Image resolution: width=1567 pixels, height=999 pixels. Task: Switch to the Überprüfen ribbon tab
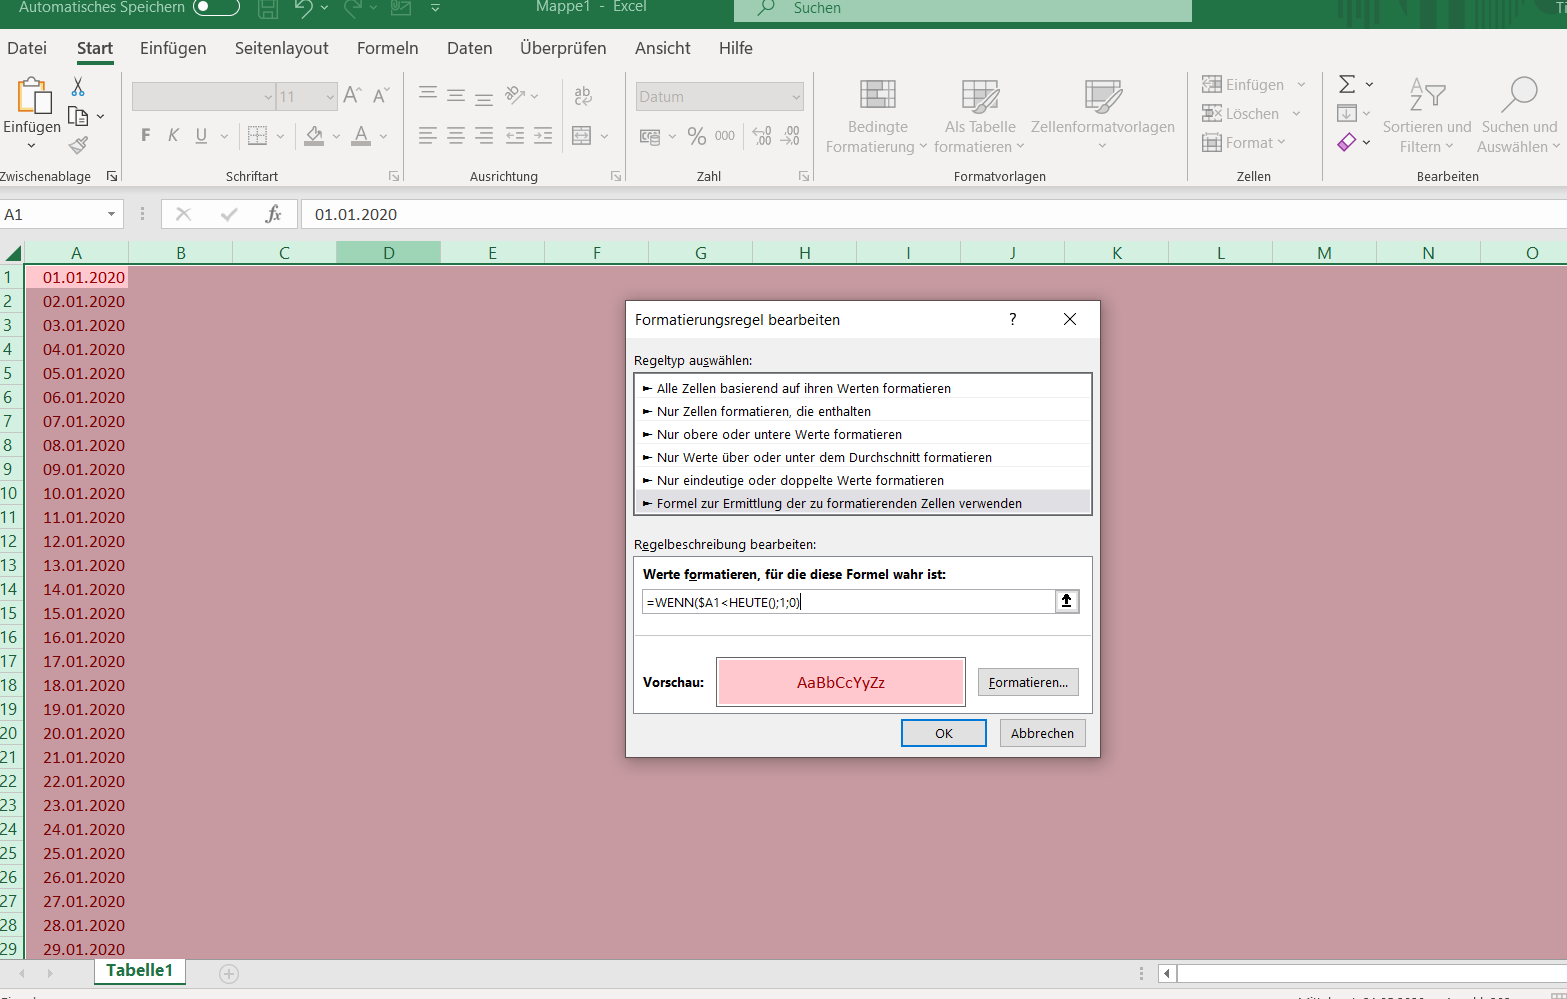click(563, 48)
